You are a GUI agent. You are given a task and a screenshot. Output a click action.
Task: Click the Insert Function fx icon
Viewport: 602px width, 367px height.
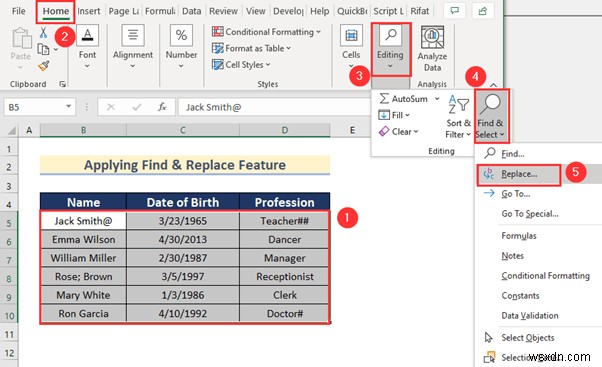(x=162, y=107)
